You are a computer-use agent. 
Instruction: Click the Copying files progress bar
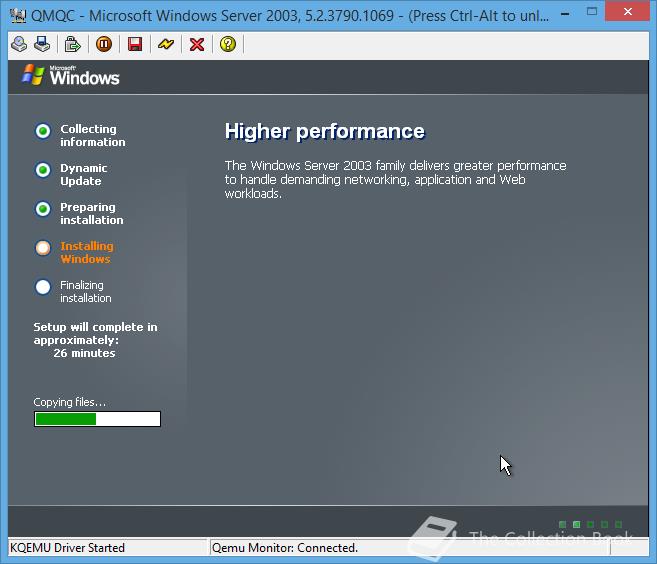pyautogui.click(x=97, y=419)
